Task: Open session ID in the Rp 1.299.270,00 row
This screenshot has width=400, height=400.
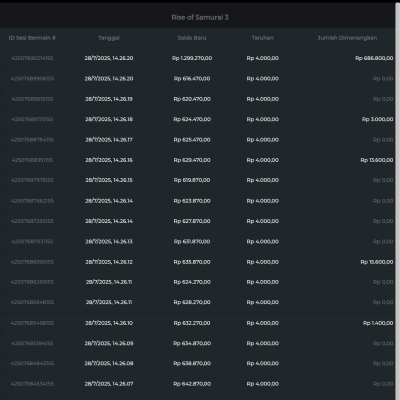Action: (32, 58)
